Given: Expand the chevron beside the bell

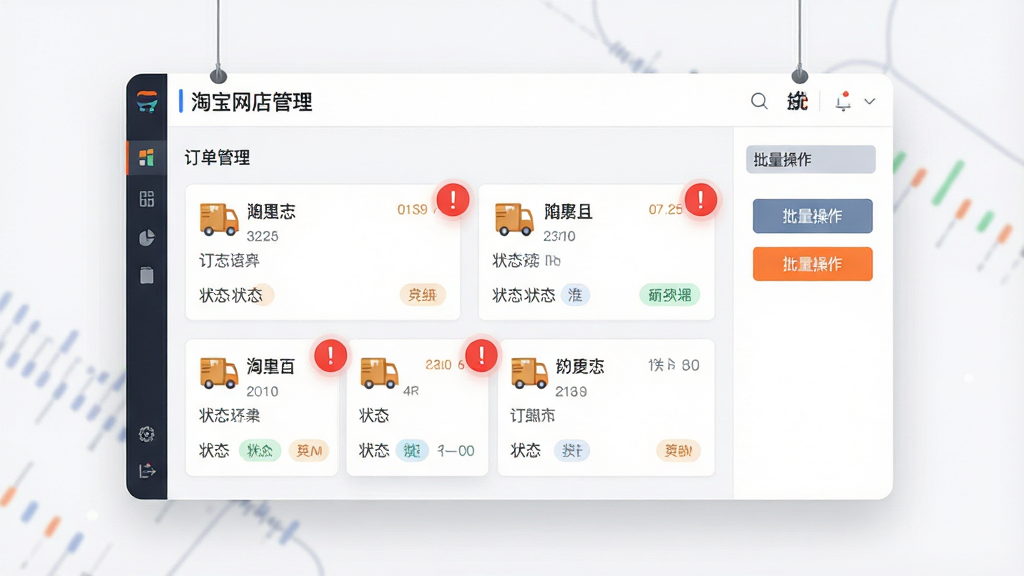Looking at the screenshot, I should click(870, 101).
